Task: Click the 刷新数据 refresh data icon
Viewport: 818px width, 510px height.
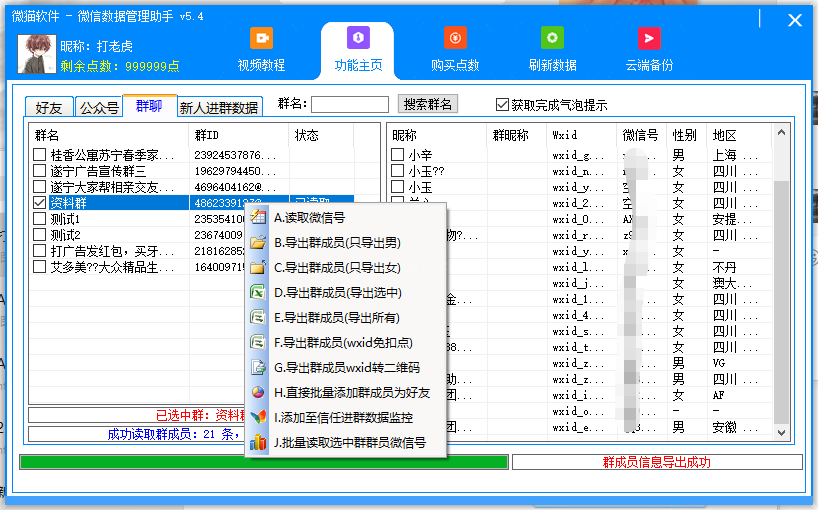Action: pos(552,38)
